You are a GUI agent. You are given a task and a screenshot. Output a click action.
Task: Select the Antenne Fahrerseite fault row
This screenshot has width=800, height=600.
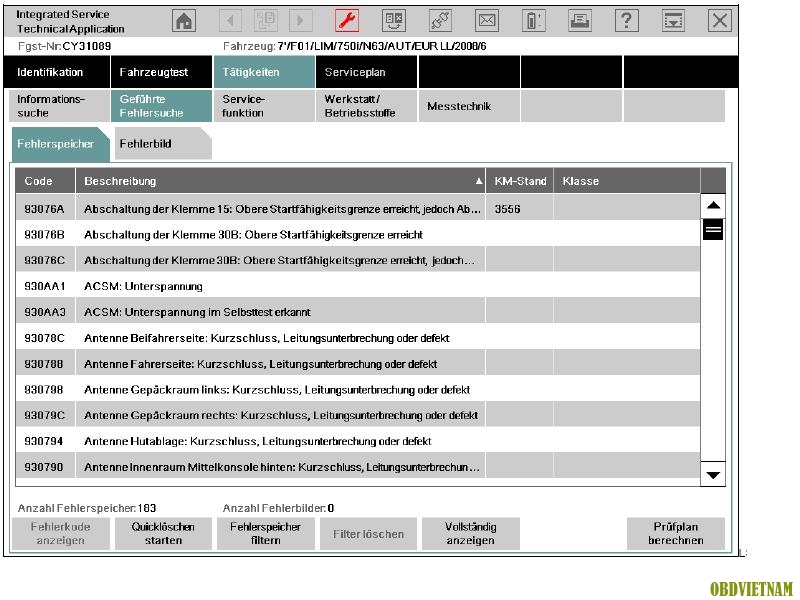coord(358,364)
